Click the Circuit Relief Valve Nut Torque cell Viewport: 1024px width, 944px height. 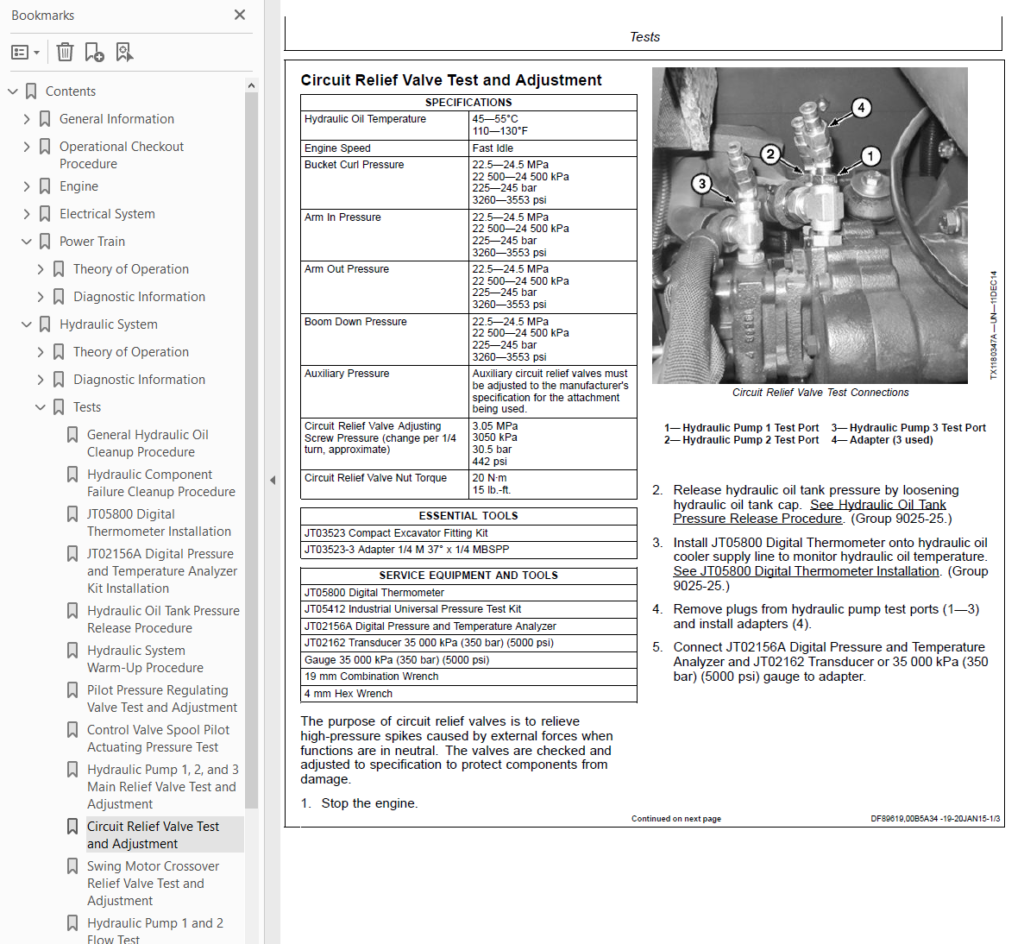pyautogui.click(x=384, y=484)
